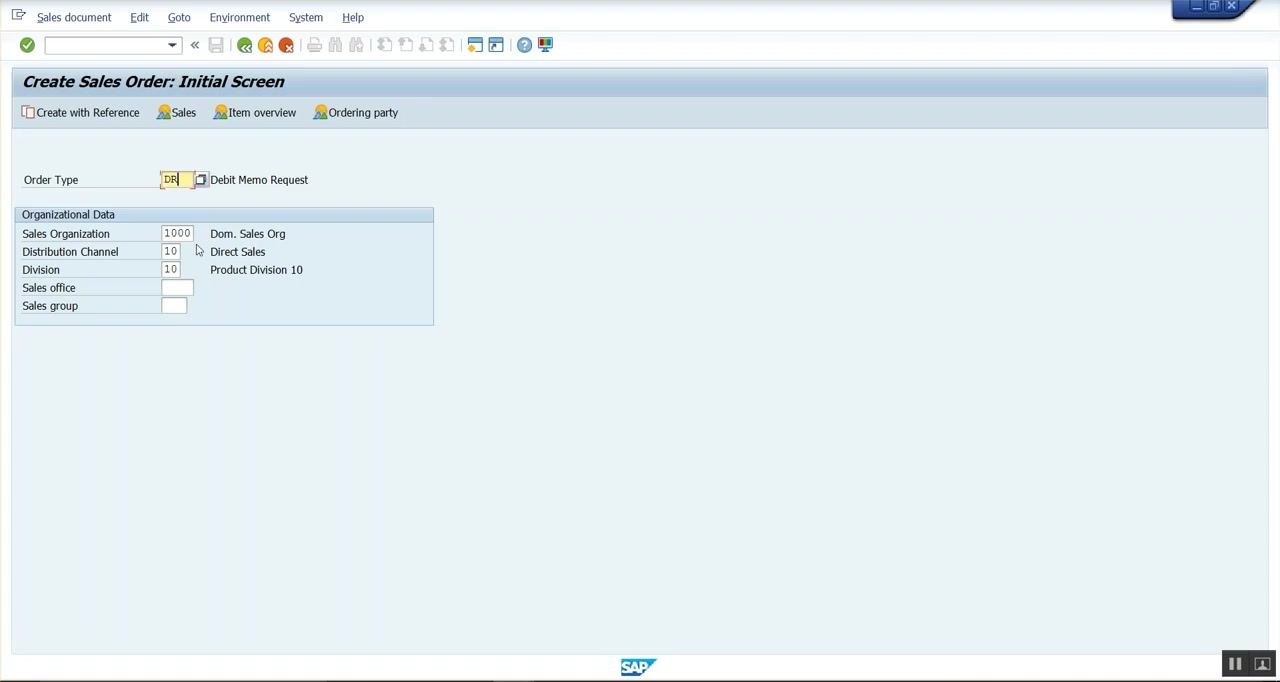The width and height of the screenshot is (1280, 682).
Task: Click the empty Sales office field
Action: 177,288
